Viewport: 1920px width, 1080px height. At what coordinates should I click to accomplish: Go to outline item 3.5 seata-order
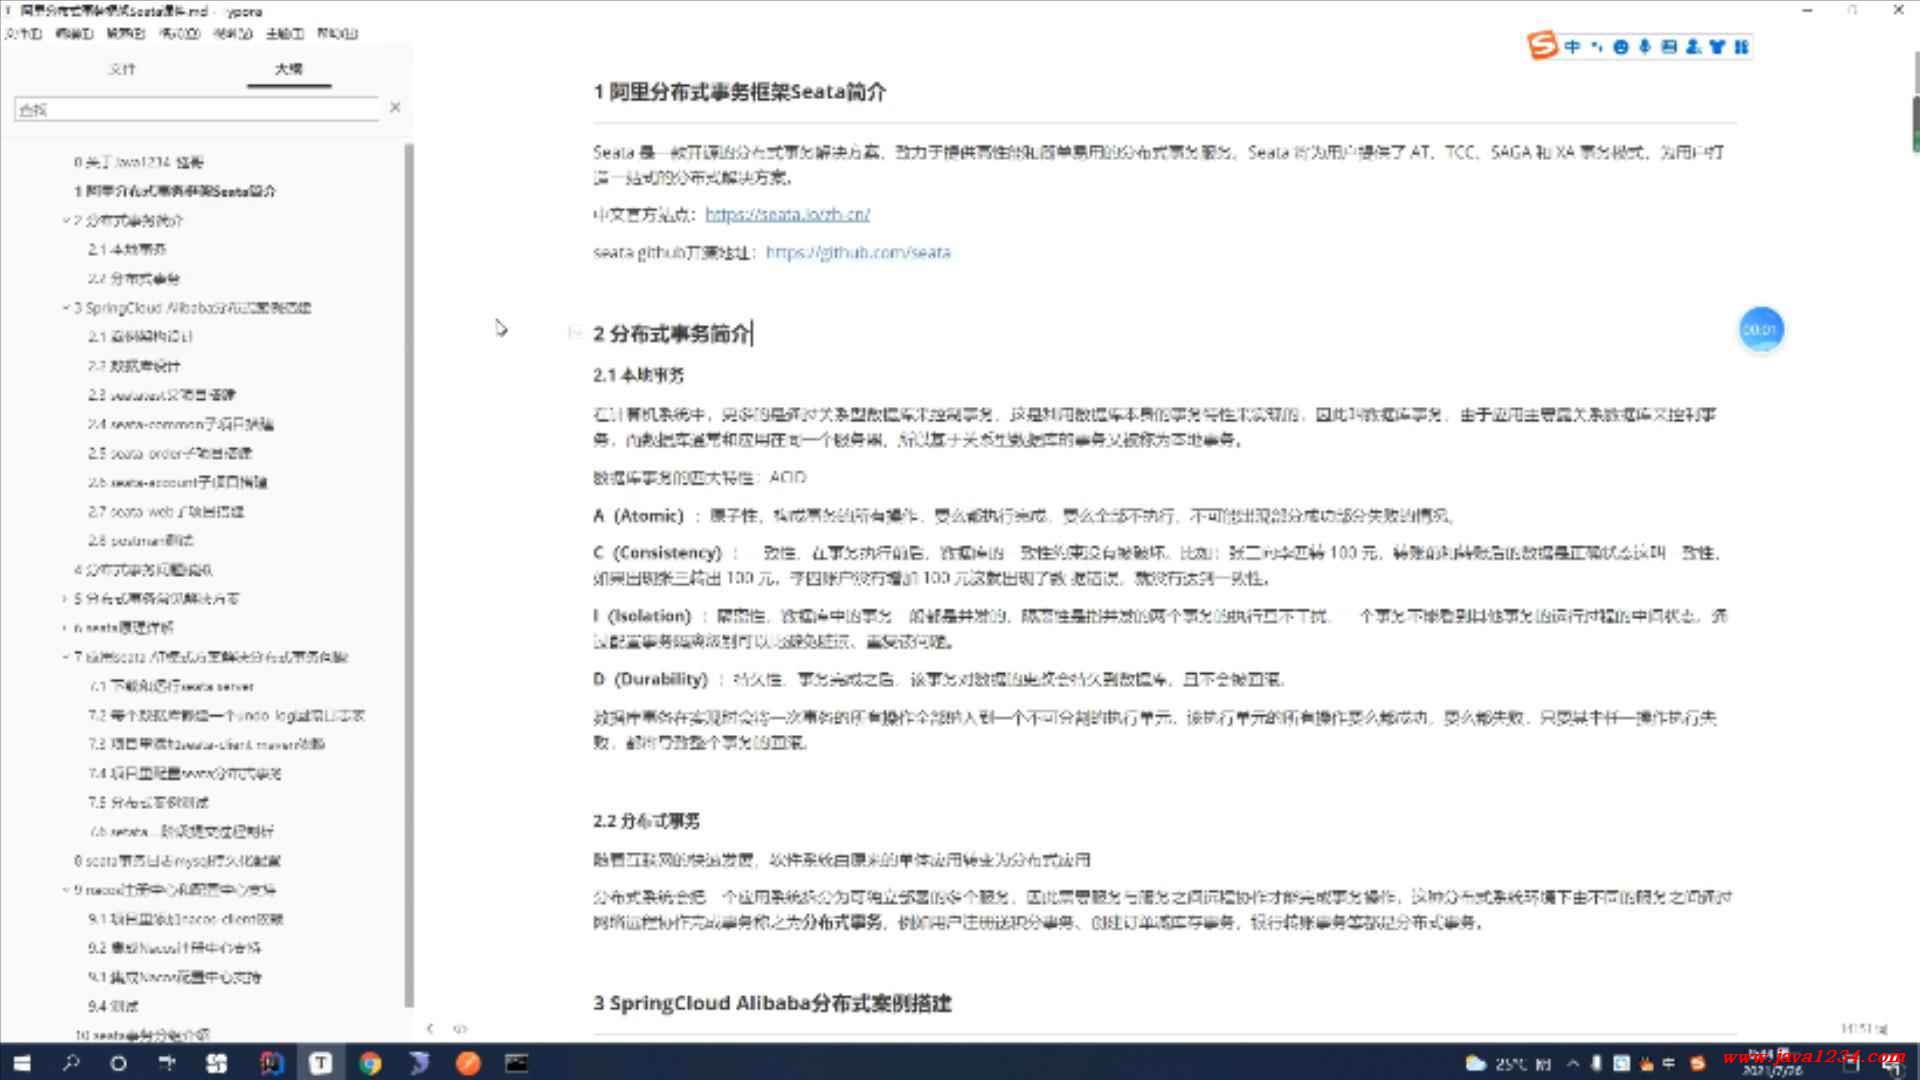(170, 453)
